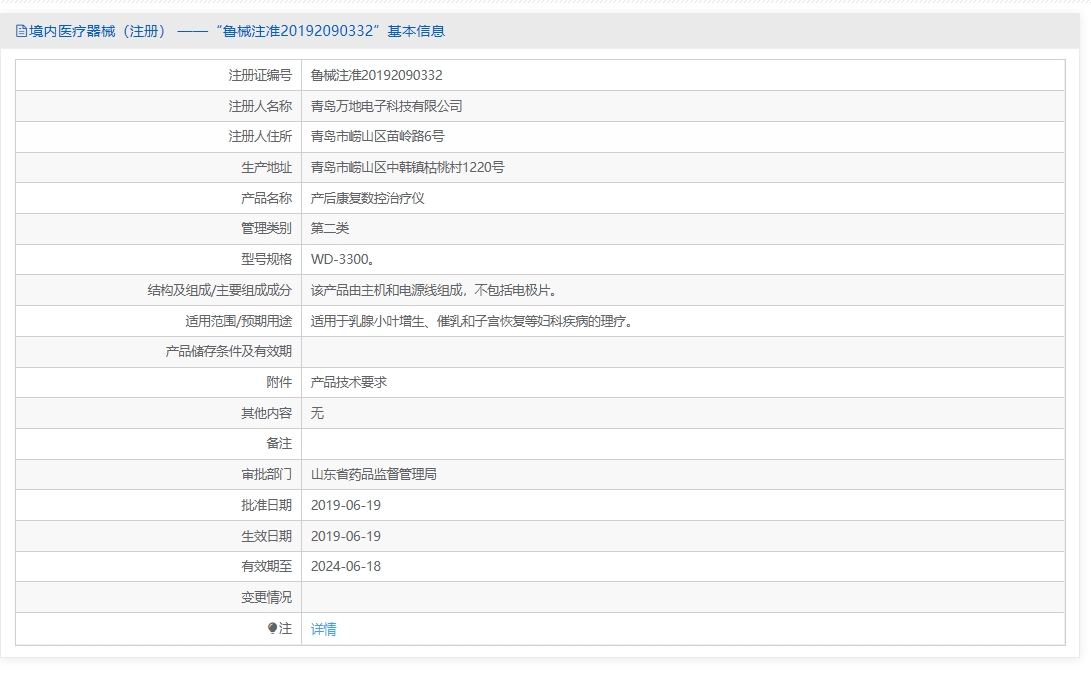
Task: Click the 其他内容 label
Action: pos(266,413)
